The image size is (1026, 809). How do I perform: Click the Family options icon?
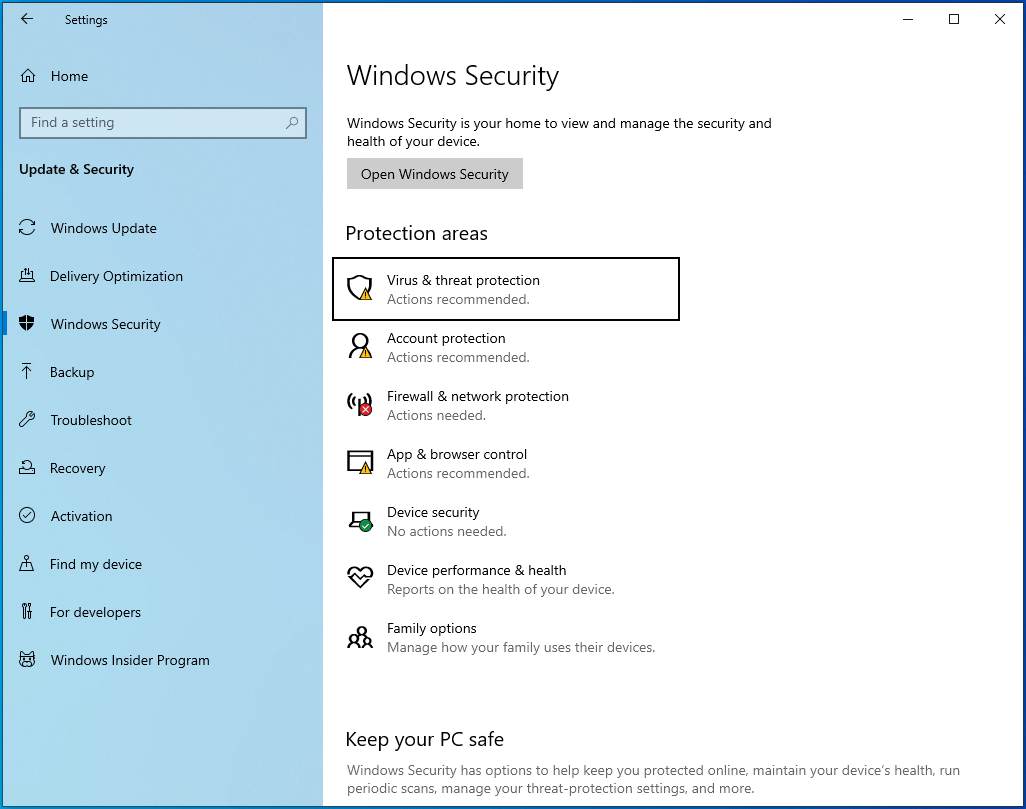coord(359,636)
